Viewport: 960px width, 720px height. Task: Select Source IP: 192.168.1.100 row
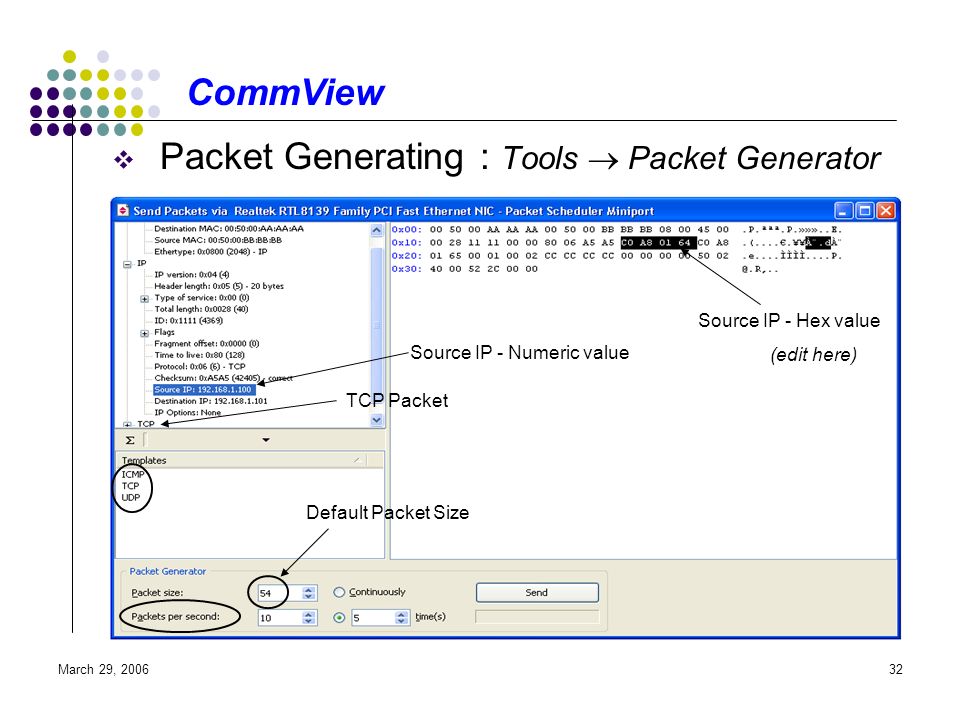(x=203, y=389)
